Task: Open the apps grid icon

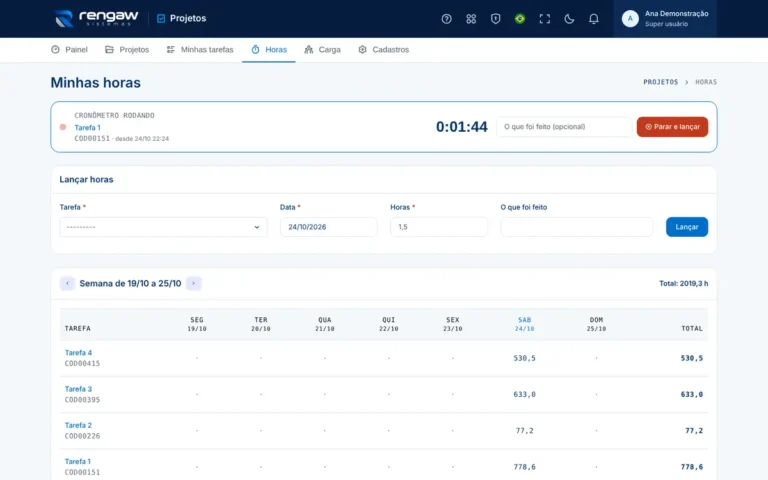Action: 471,19
